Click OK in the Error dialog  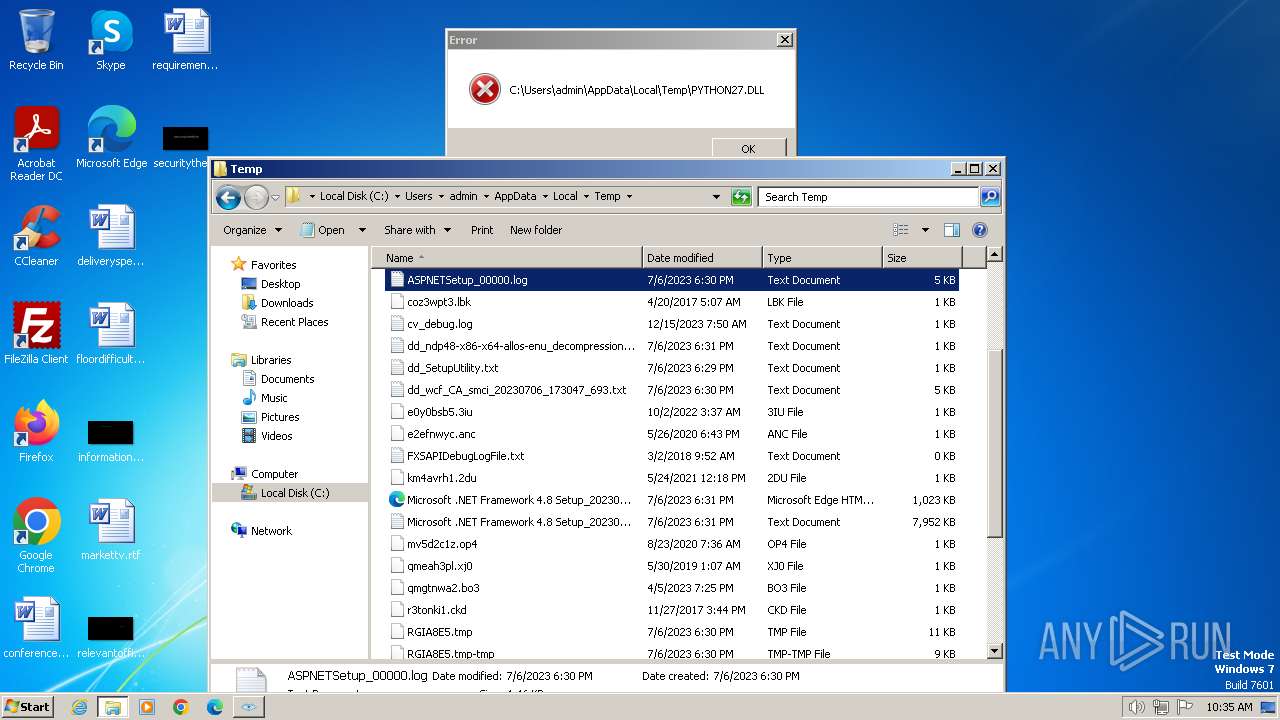coord(748,148)
